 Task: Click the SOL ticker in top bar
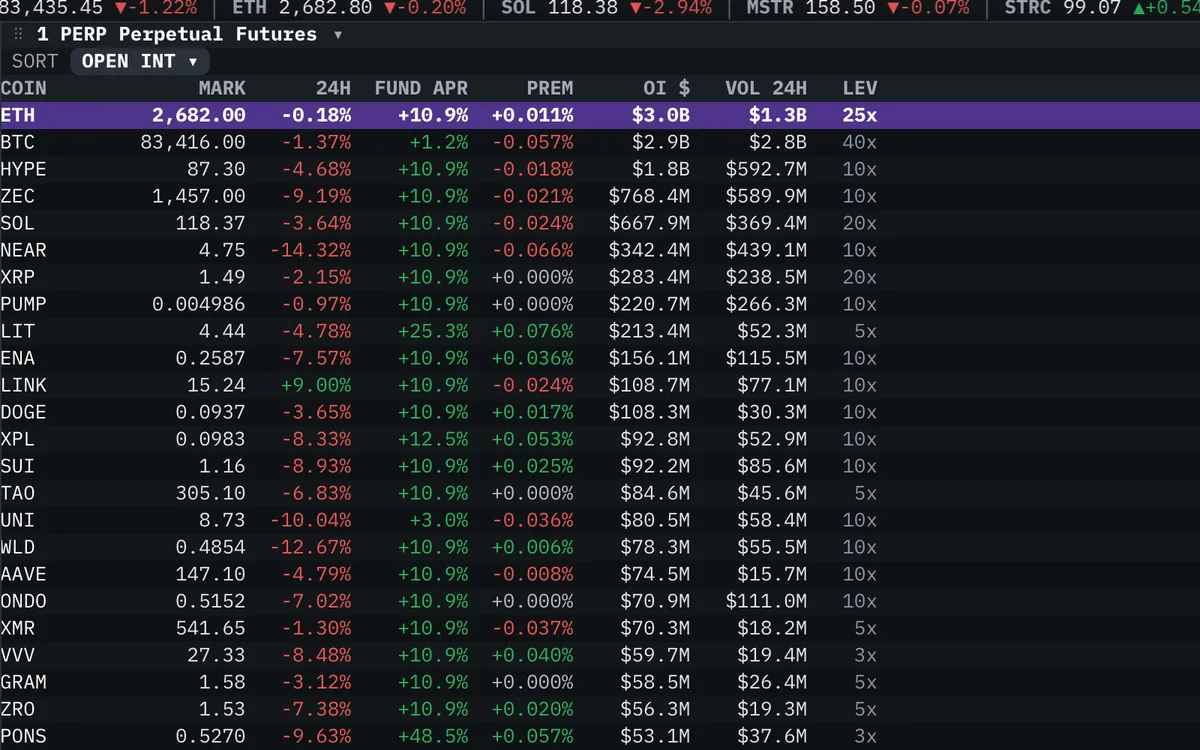(x=606, y=9)
